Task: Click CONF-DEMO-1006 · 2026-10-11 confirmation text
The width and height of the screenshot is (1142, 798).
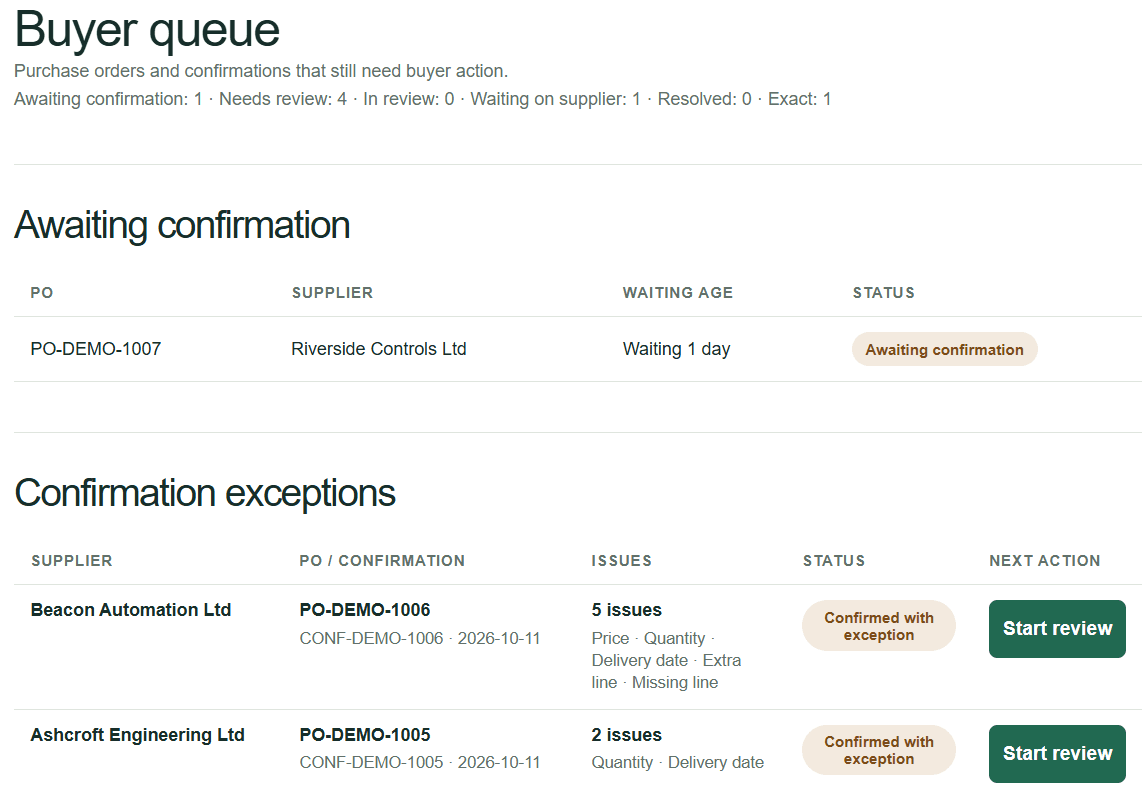Action: click(x=420, y=638)
